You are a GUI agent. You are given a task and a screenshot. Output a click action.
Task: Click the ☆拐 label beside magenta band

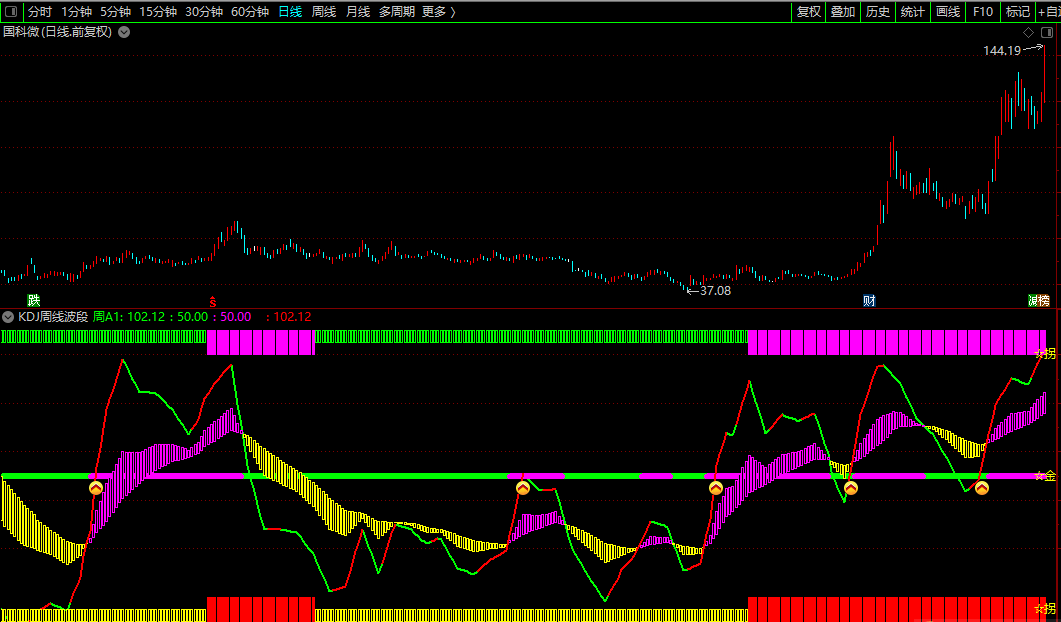[x=1045, y=353]
